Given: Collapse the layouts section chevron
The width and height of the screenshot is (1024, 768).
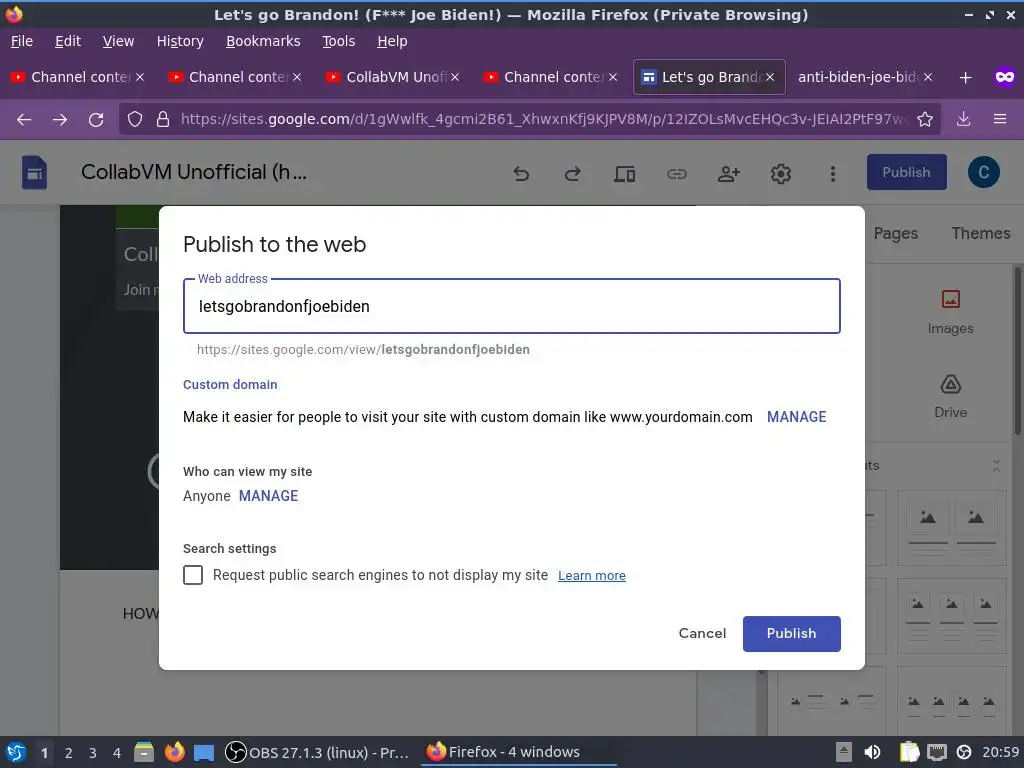Looking at the screenshot, I should pos(996,466).
